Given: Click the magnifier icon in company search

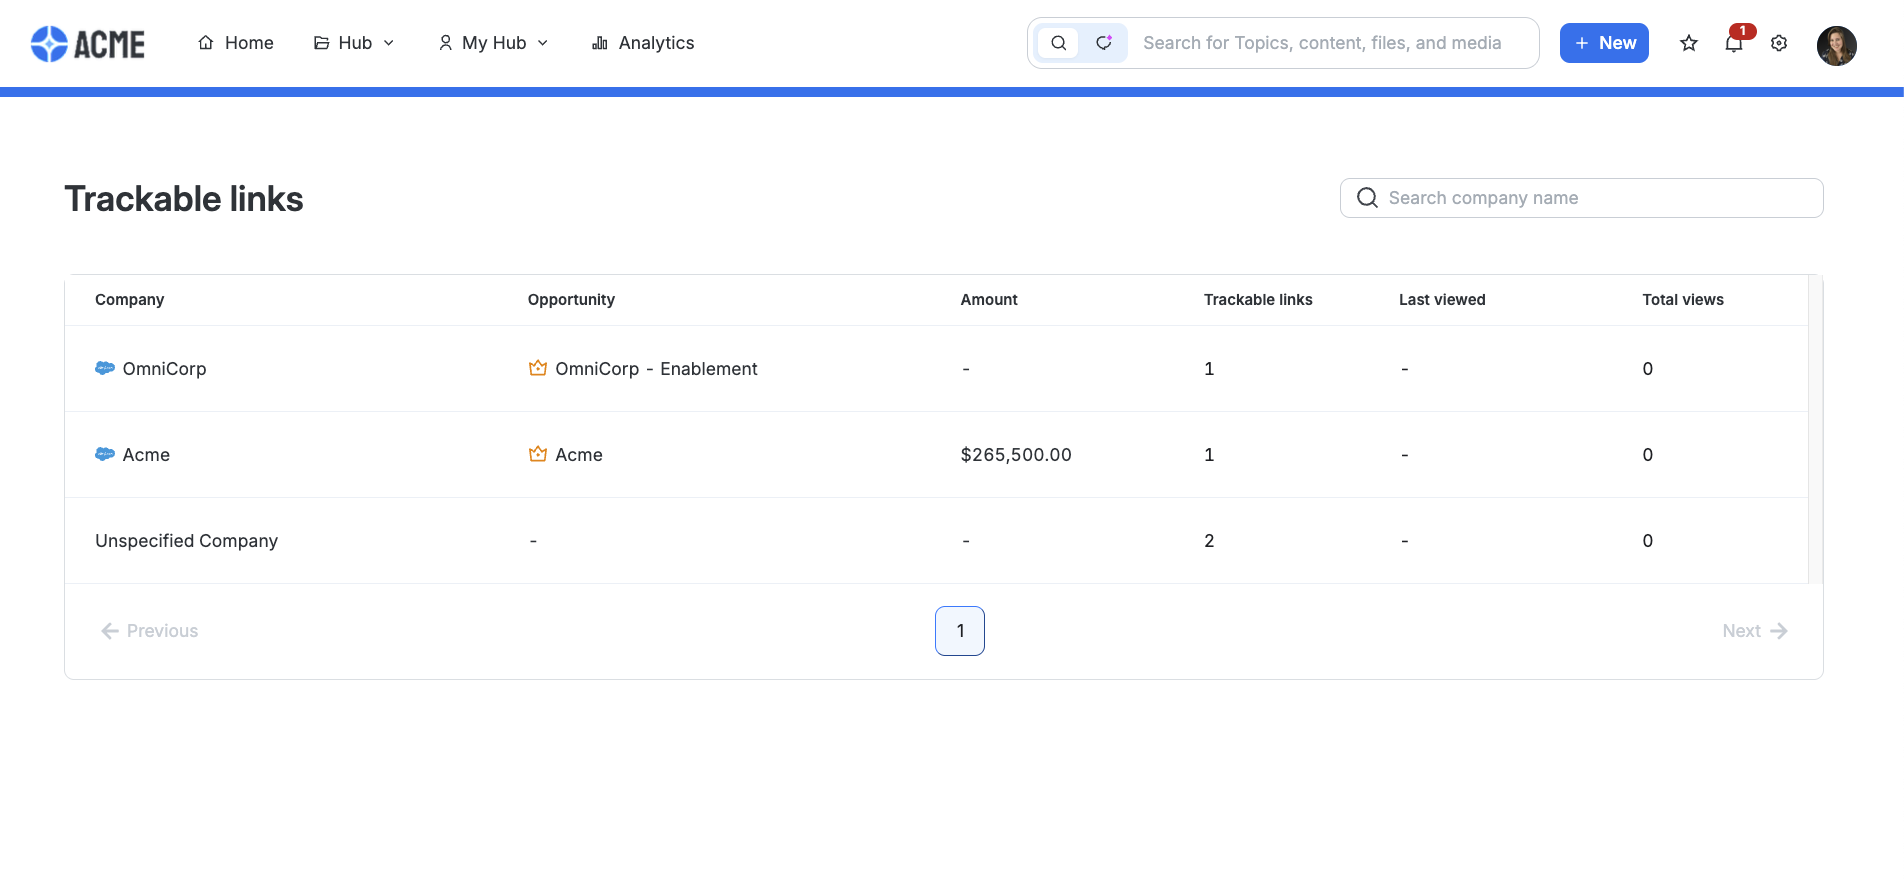Looking at the screenshot, I should 1367,198.
